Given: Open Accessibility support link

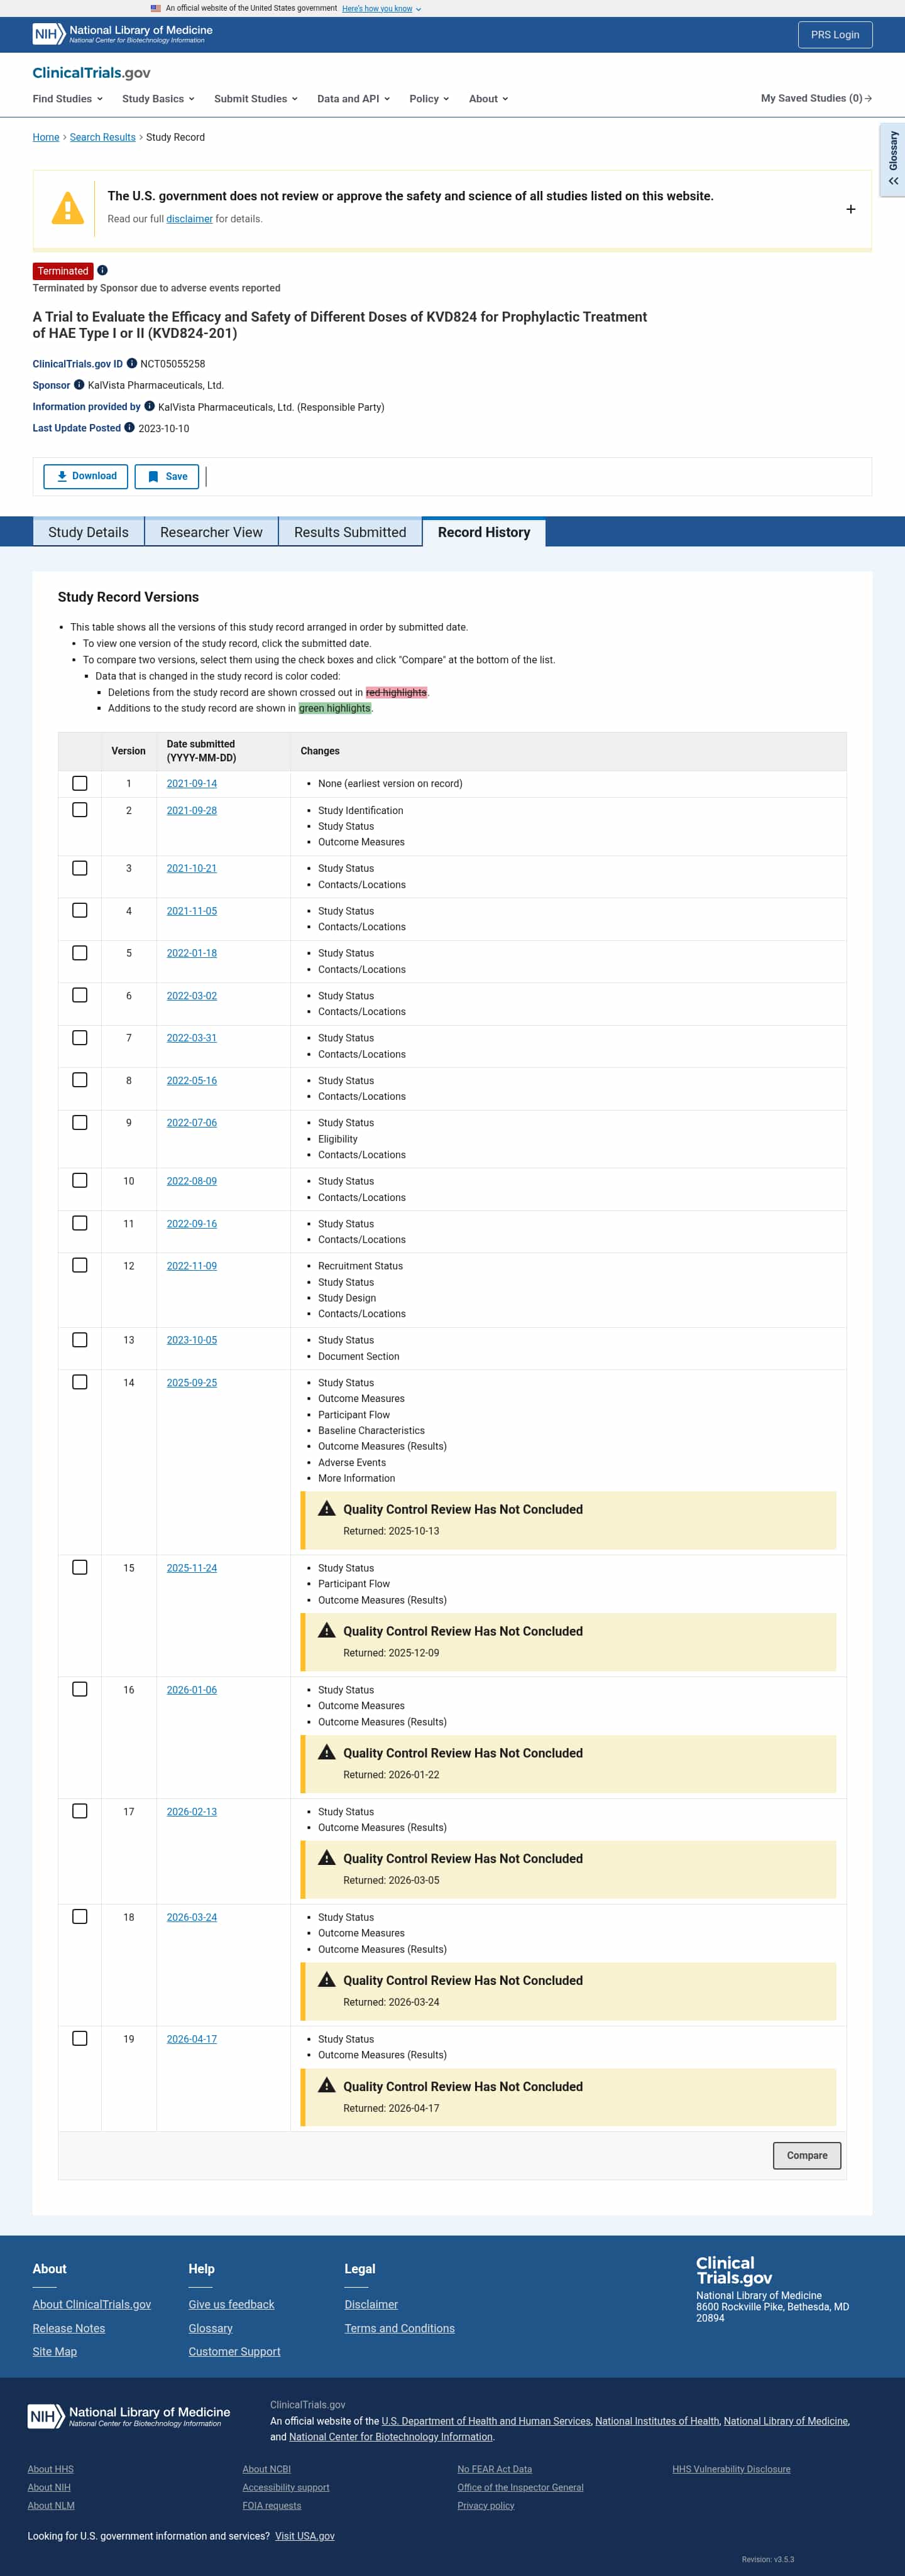Looking at the screenshot, I should (286, 2487).
